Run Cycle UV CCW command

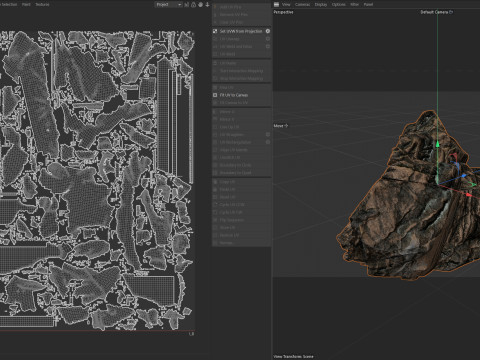242,205
